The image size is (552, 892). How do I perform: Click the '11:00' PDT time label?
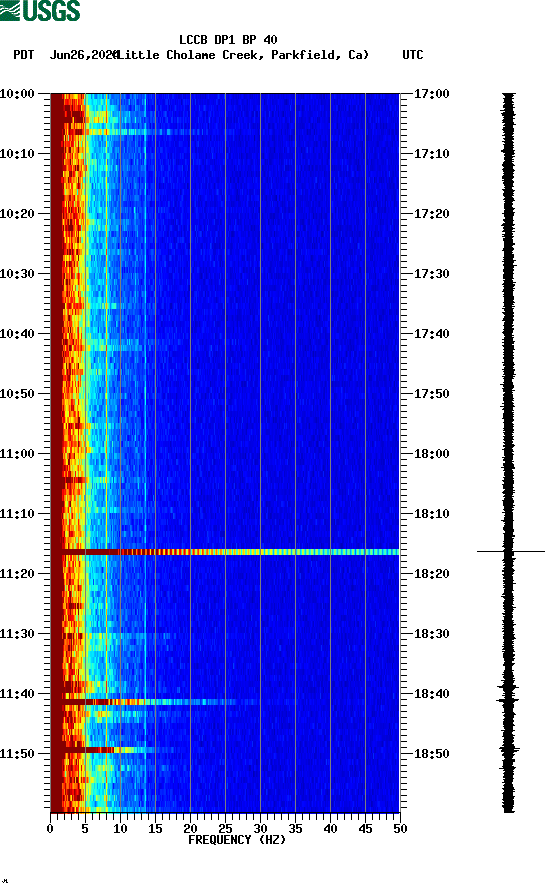[17, 453]
